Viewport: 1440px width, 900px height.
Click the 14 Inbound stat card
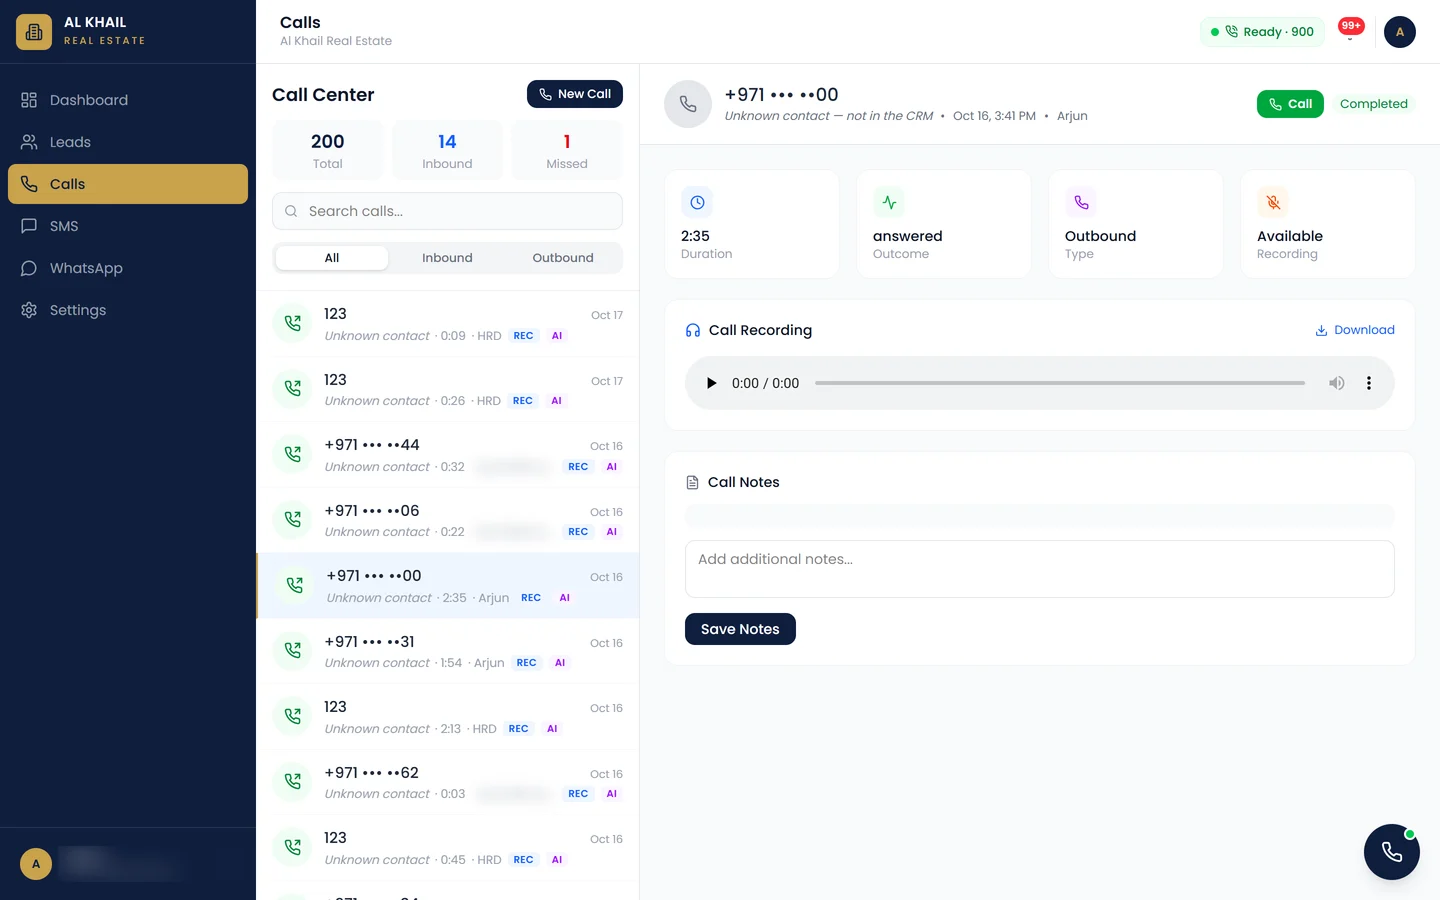[x=447, y=150]
